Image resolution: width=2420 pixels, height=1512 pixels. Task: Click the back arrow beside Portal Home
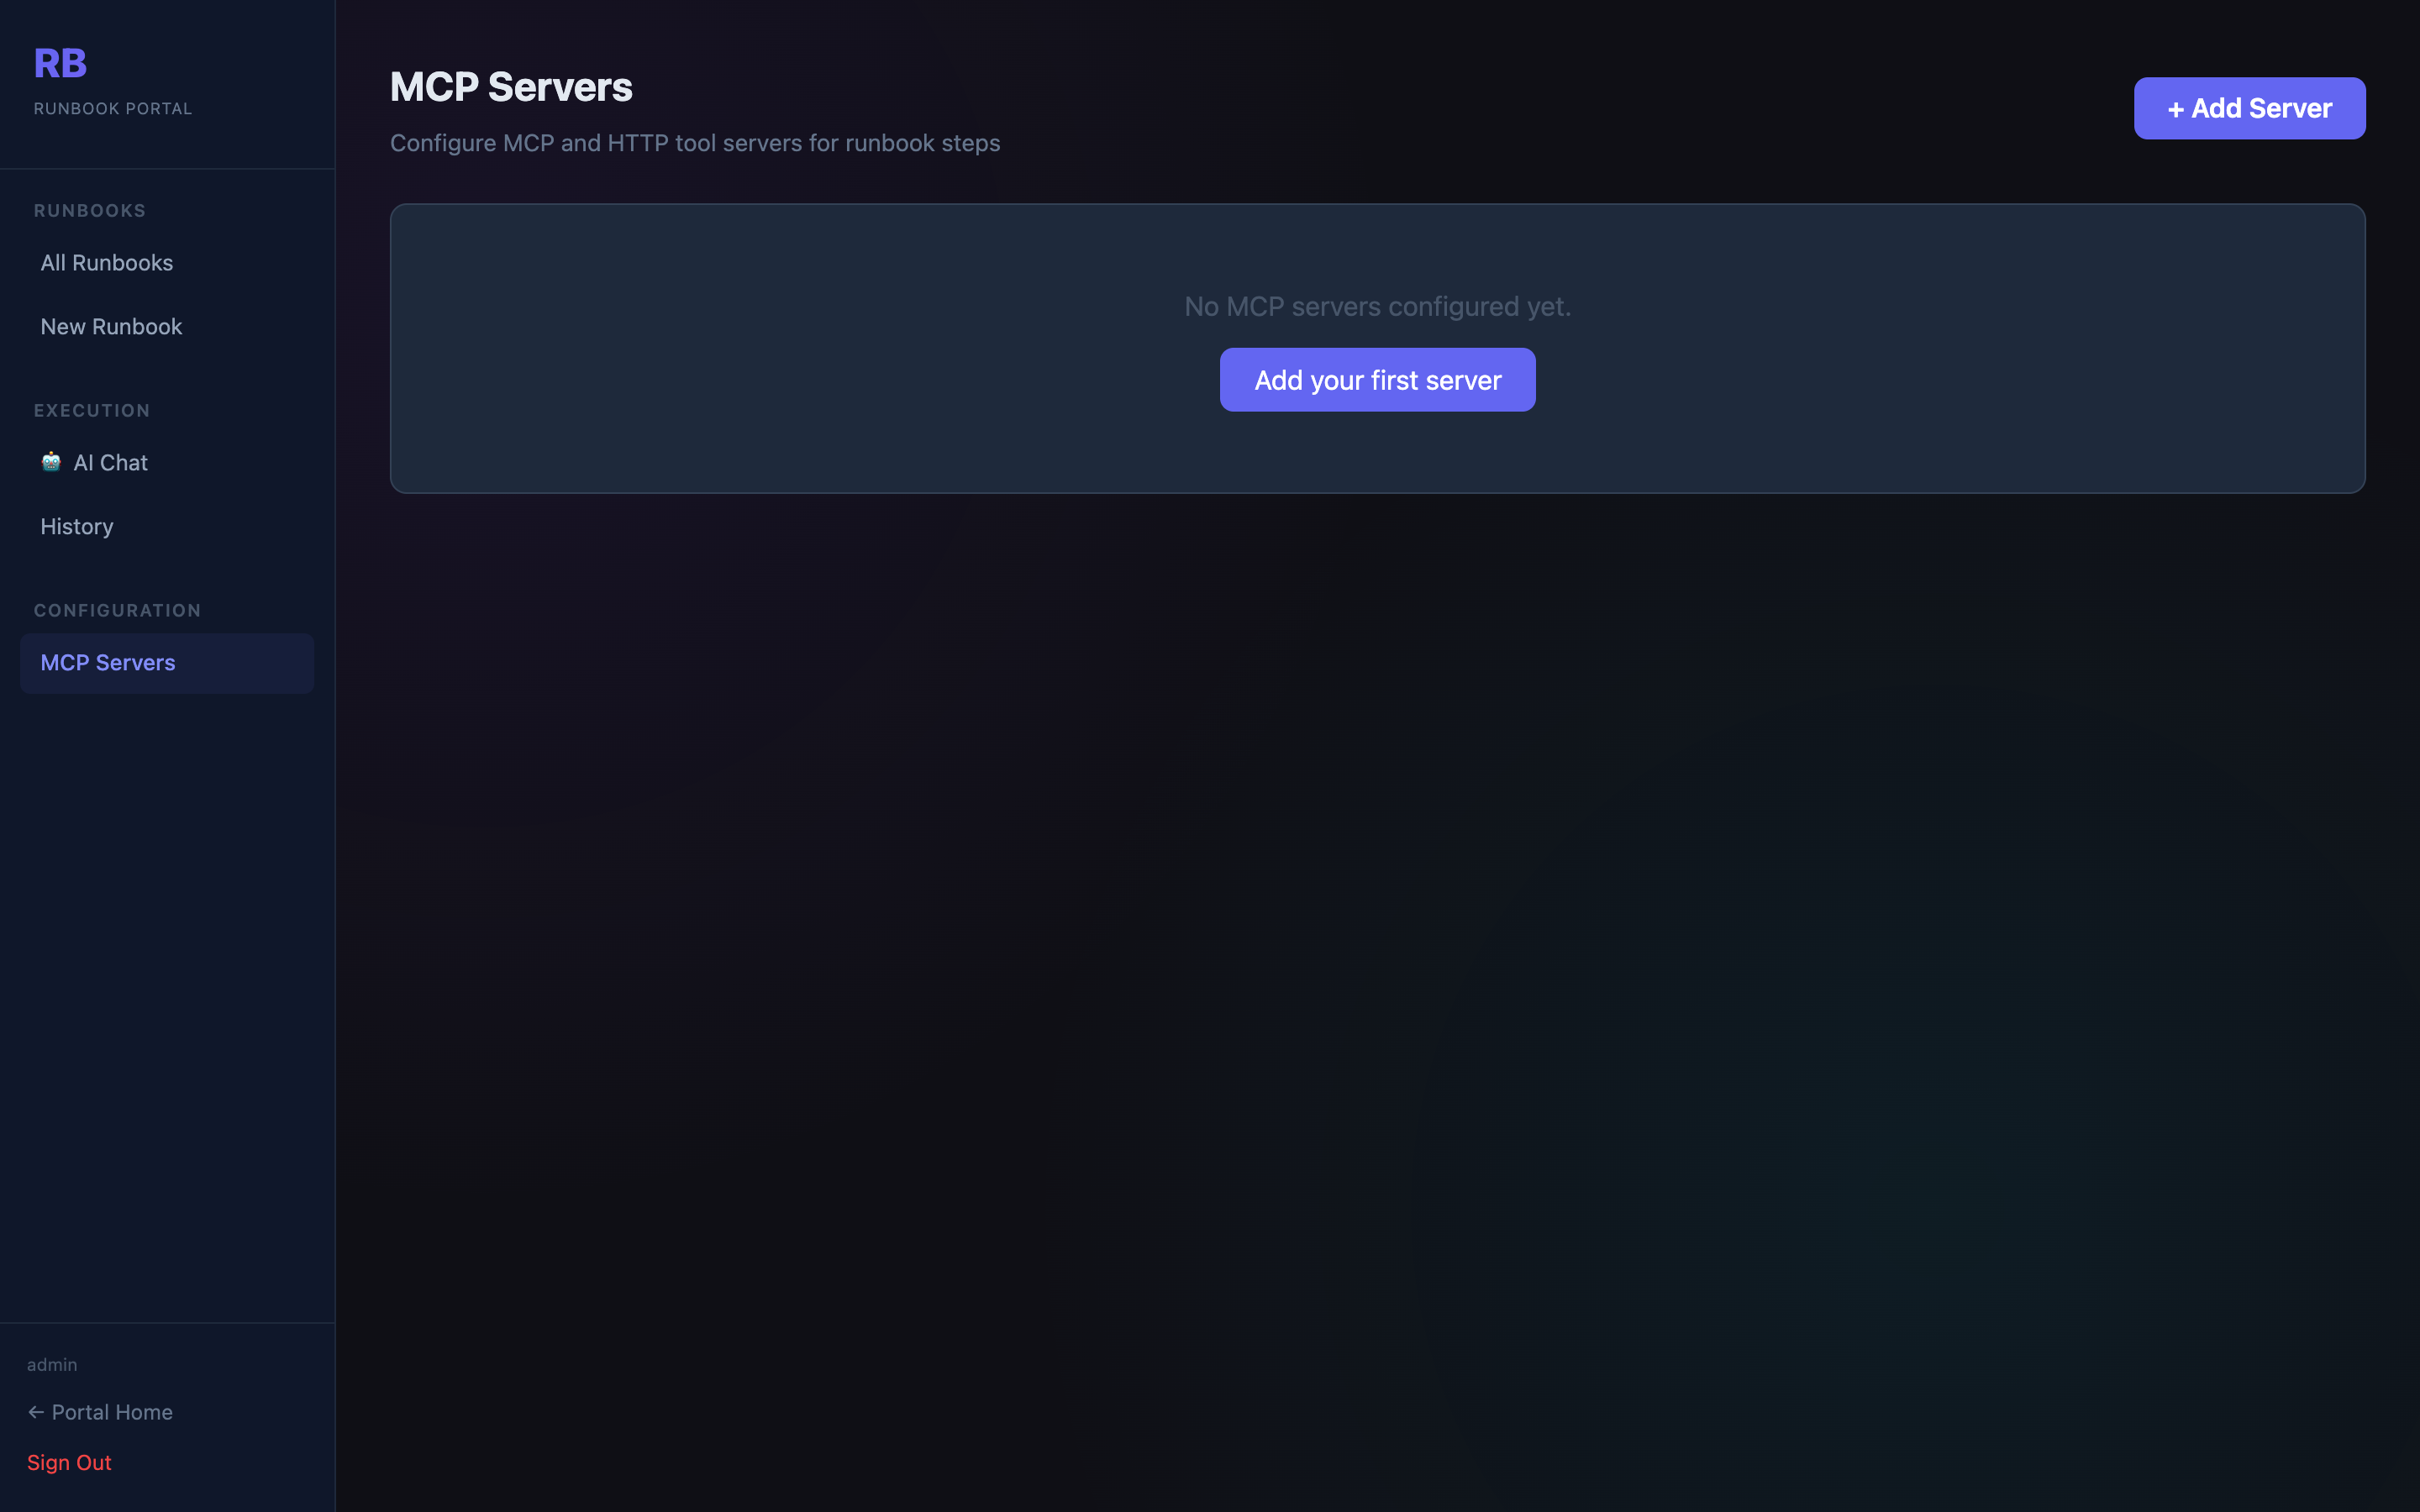(36, 1411)
